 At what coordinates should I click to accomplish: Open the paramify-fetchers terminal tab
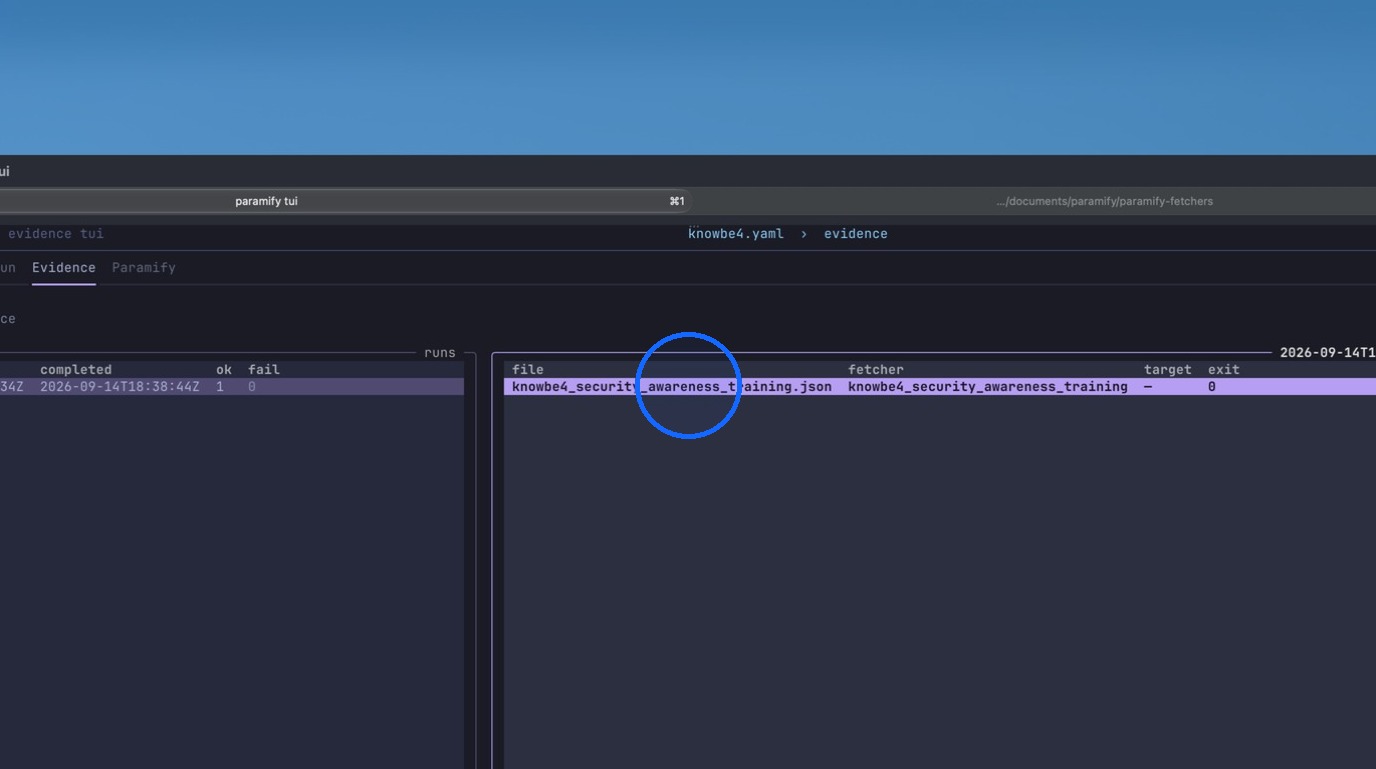point(1104,201)
